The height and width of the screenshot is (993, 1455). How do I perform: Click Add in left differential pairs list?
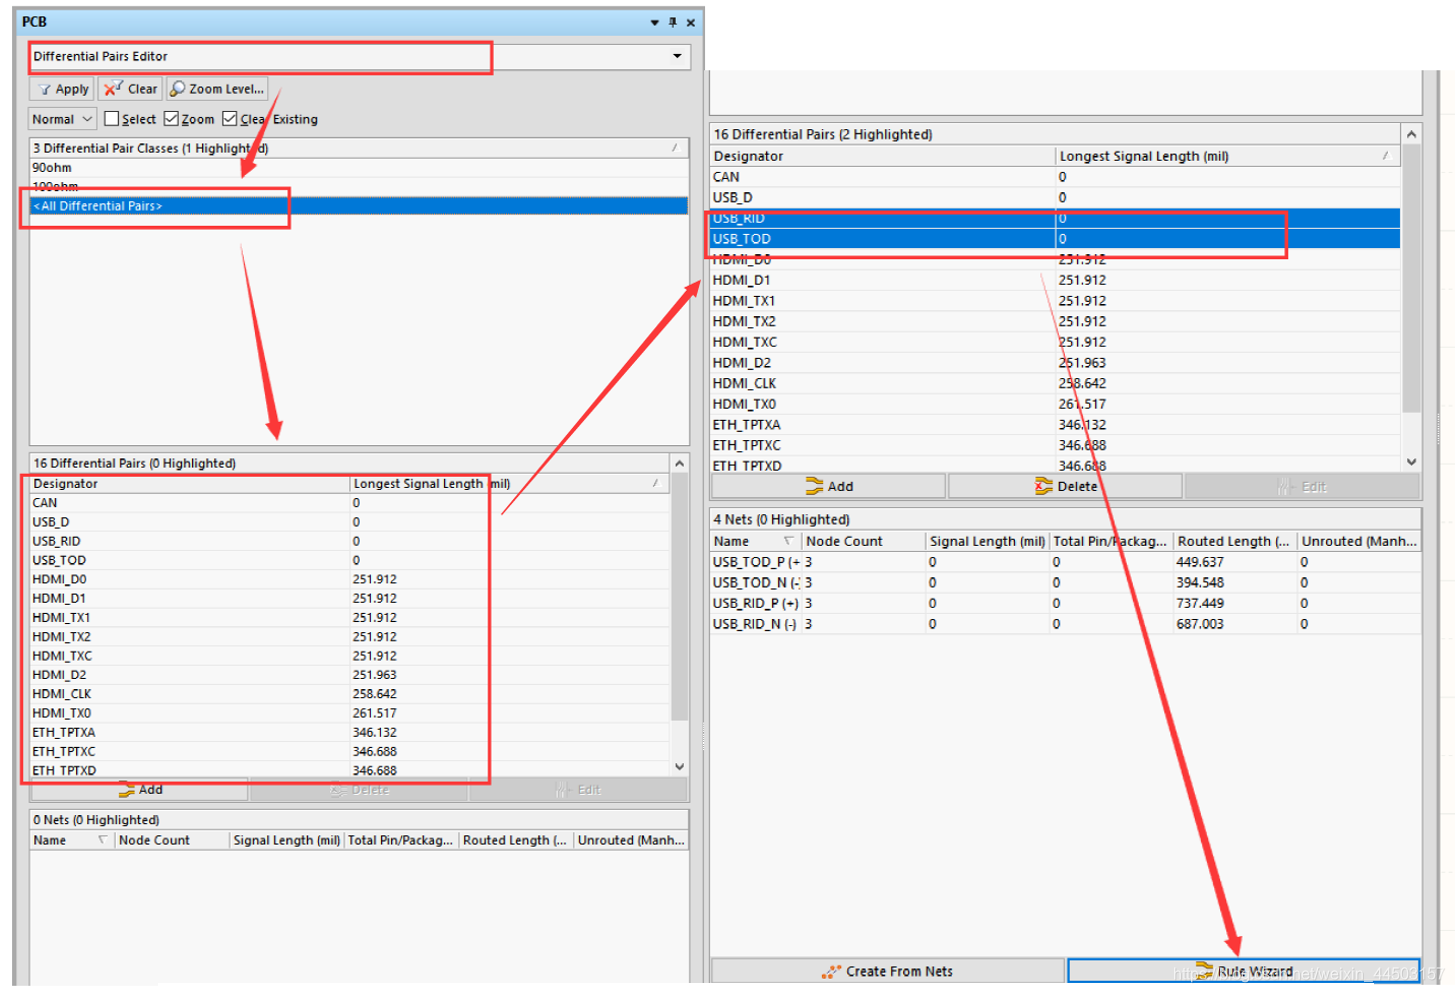tap(140, 790)
